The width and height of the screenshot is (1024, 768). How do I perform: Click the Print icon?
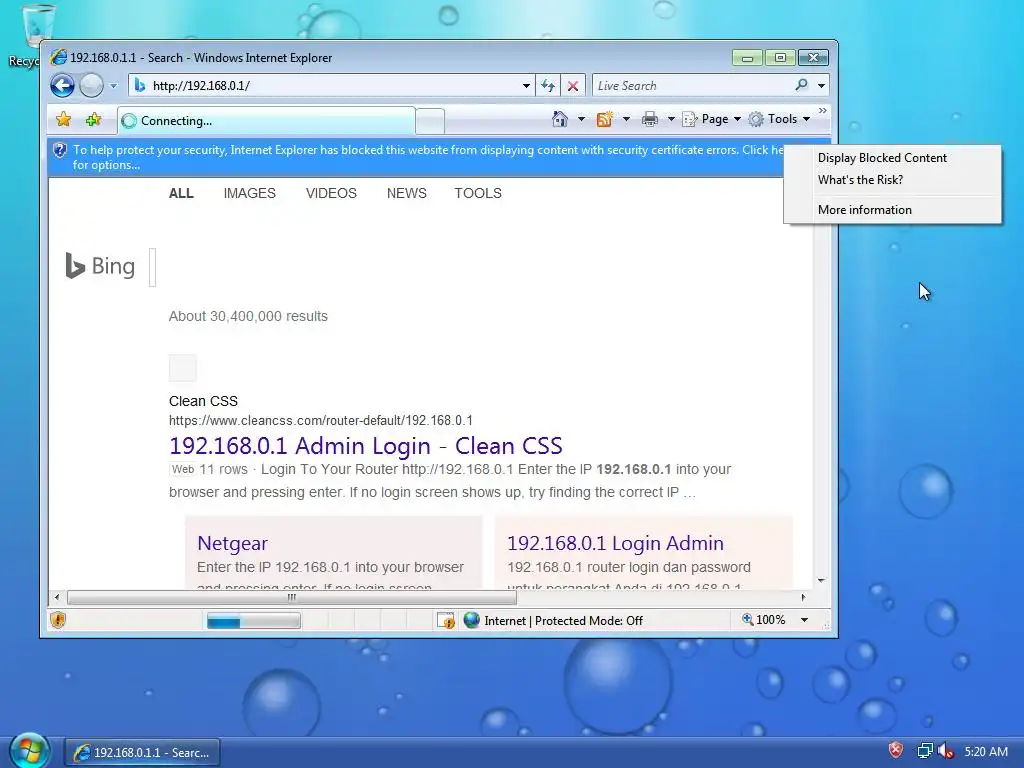pyautogui.click(x=650, y=119)
